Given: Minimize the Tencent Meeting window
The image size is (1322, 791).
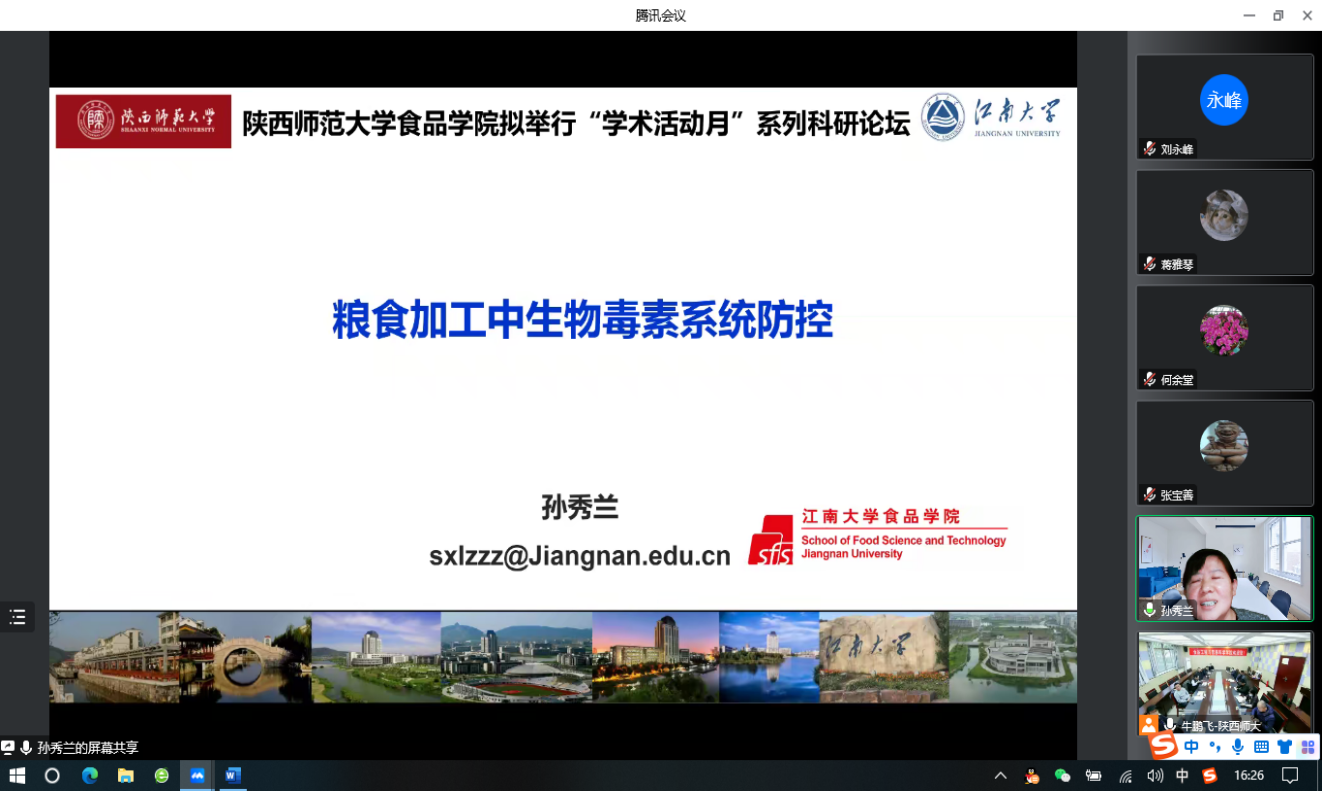Looking at the screenshot, I should 1249,15.
